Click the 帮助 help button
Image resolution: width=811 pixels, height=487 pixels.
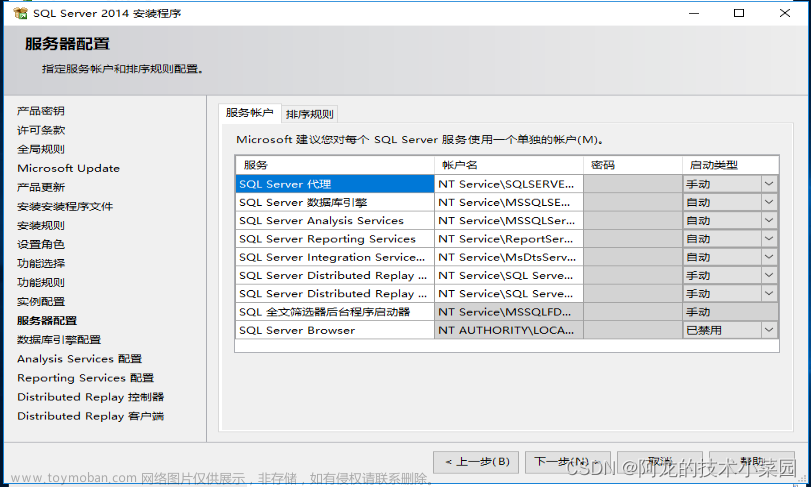click(x=752, y=462)
